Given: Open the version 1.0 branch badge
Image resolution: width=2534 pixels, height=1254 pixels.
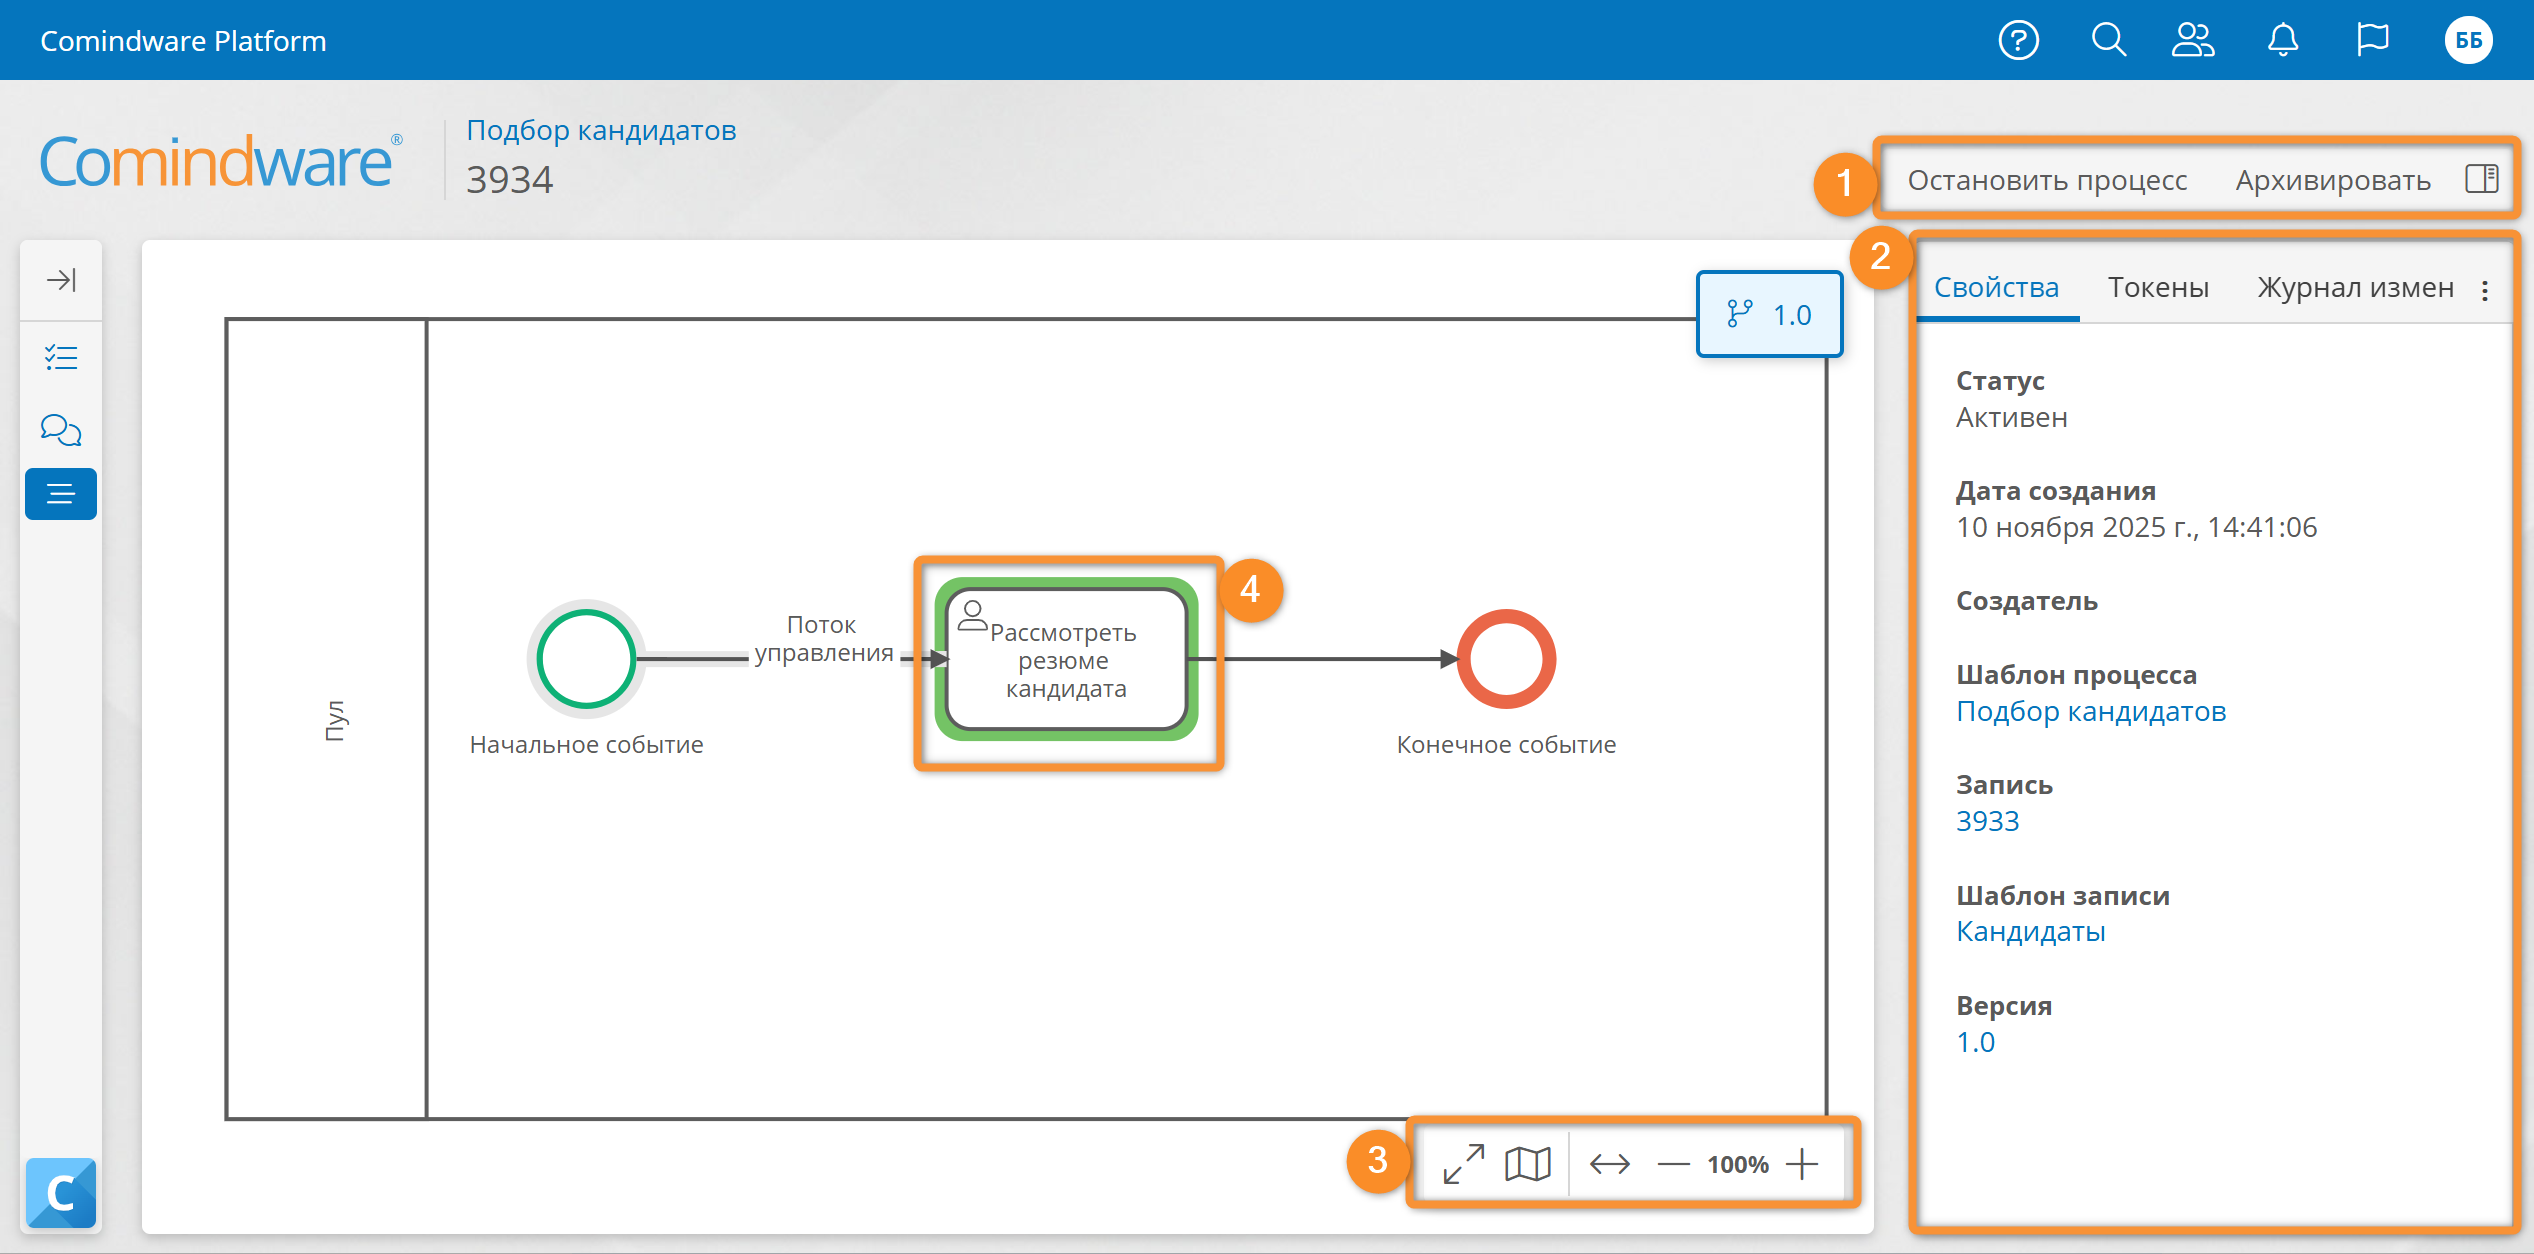Looking at the screenshot, I should (1769, 314).
